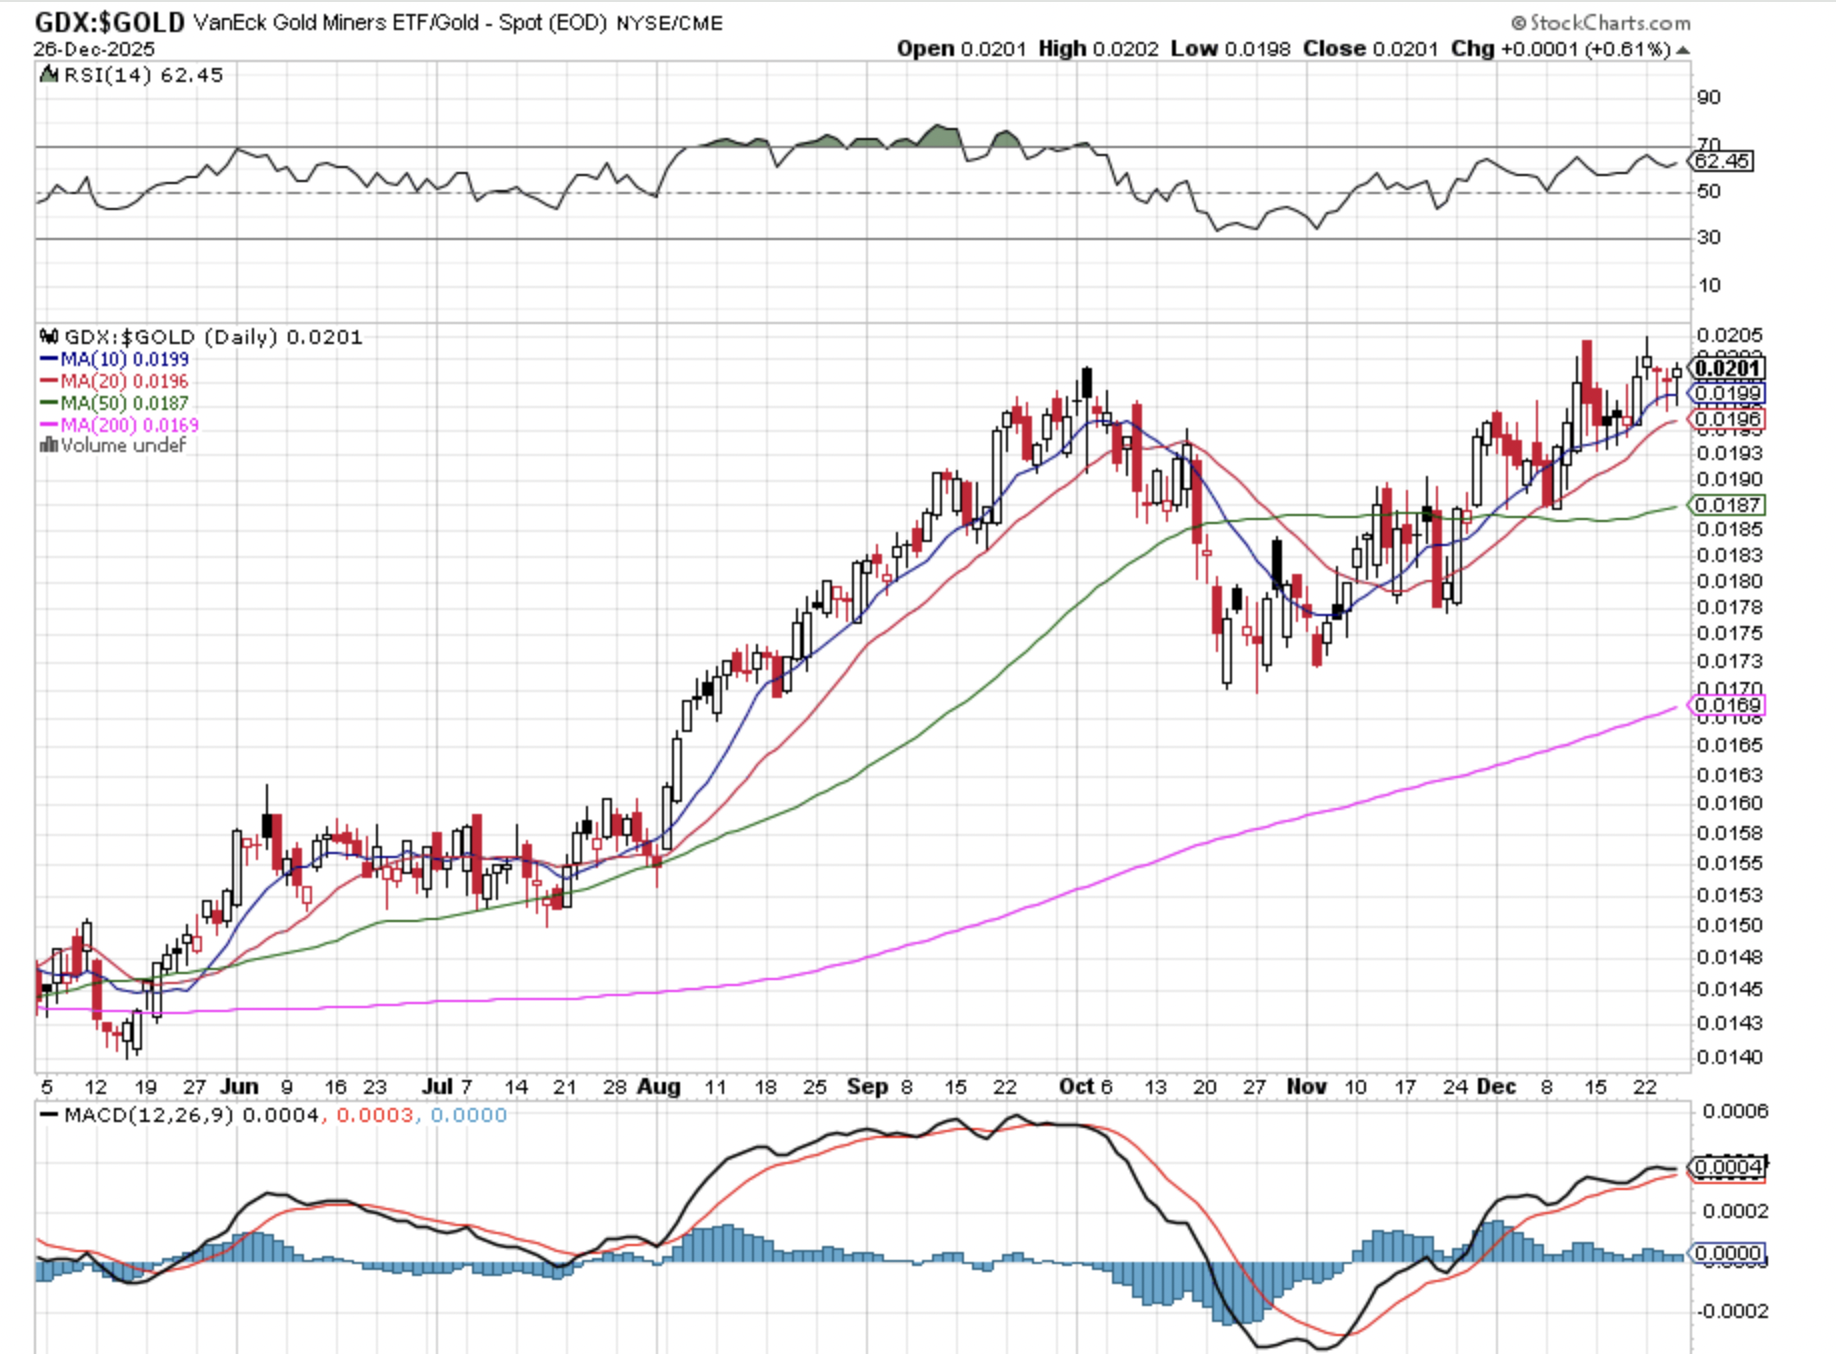Viewport: 1836px width, 1354px height.
Task: Click the magenta 0.0169 price axis tag
Action: 1728,705
